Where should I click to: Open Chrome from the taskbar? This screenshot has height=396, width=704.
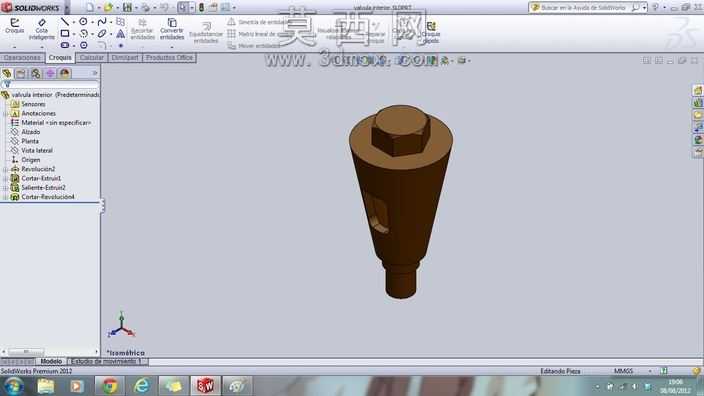click(110, 386)
